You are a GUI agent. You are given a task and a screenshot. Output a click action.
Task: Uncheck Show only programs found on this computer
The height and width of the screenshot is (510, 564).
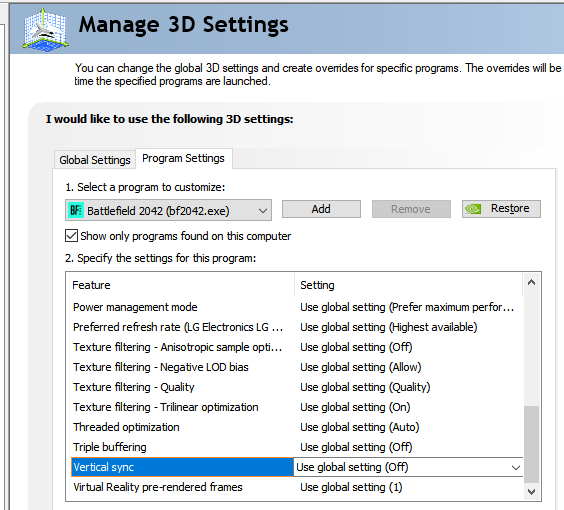click(x=71, y=236)
